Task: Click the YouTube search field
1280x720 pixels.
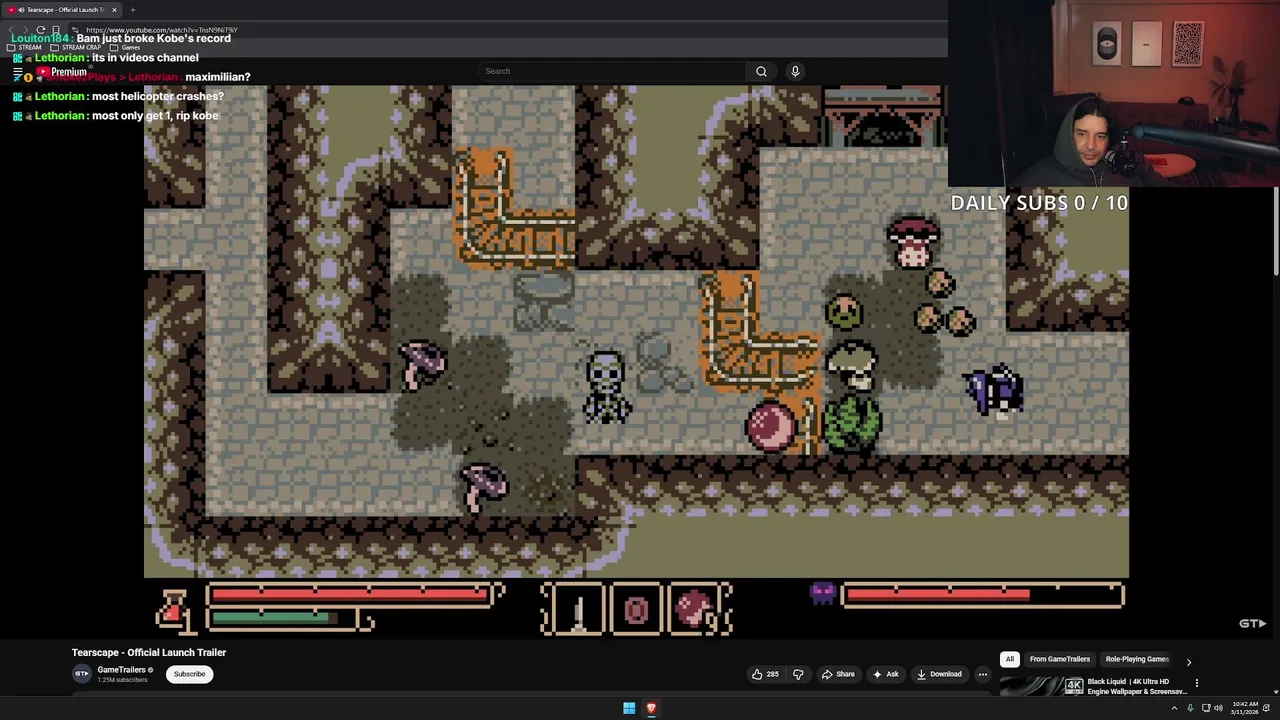Action: tap(612, 71)
